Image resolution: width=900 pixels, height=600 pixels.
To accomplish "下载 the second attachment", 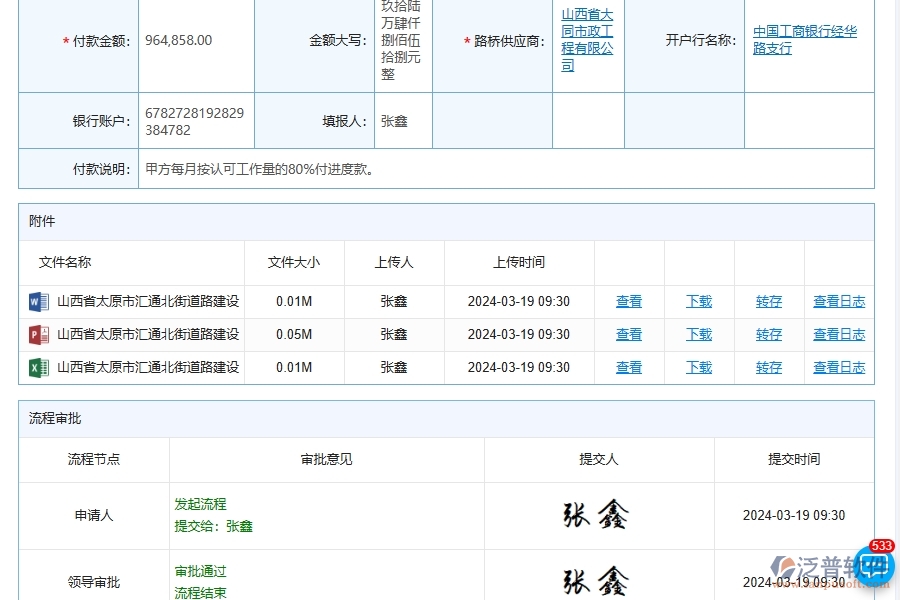I will tap(698, 334).
